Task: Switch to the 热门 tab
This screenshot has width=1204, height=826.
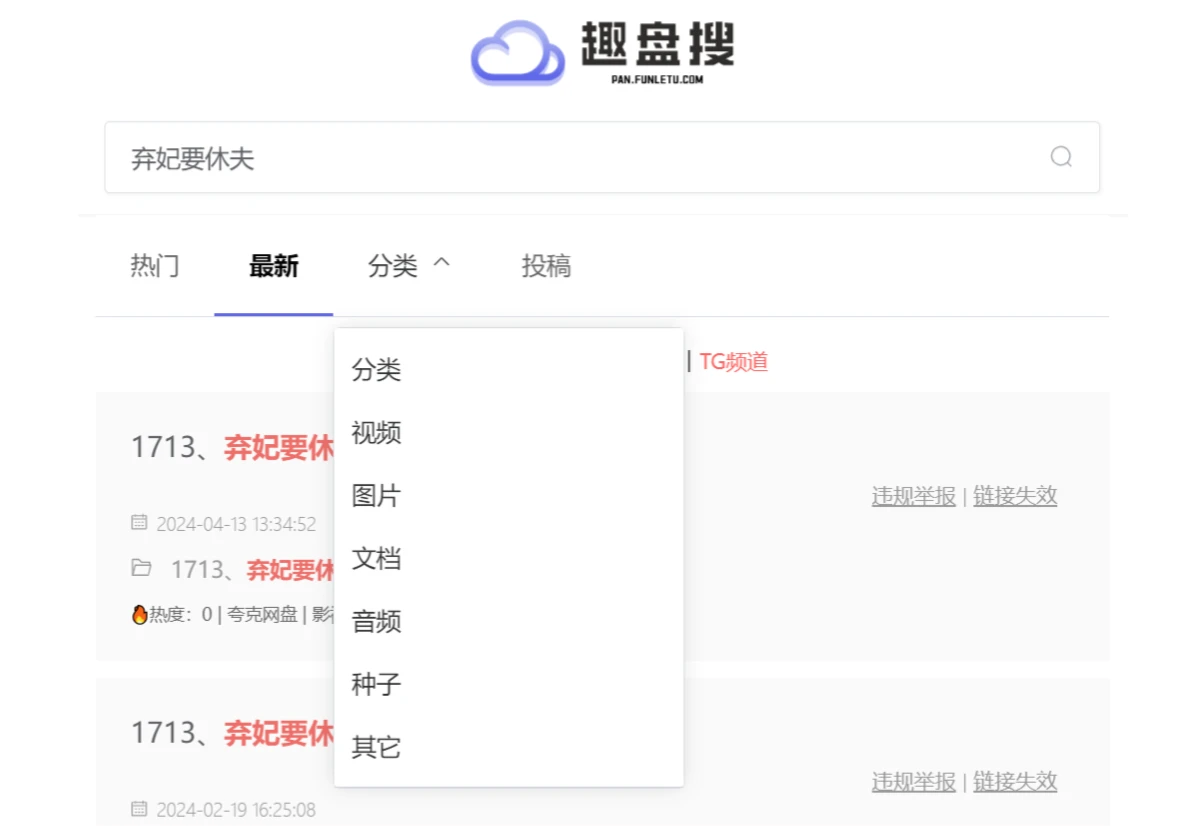Action: coord(154,266)
